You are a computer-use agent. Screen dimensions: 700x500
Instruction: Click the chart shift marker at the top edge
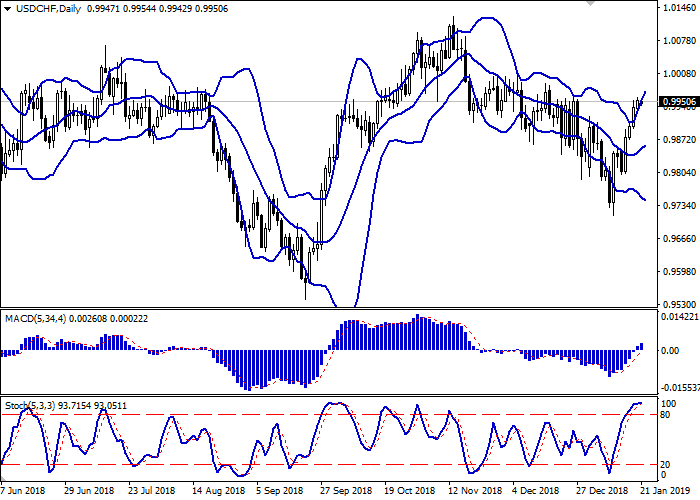[591, 3]
